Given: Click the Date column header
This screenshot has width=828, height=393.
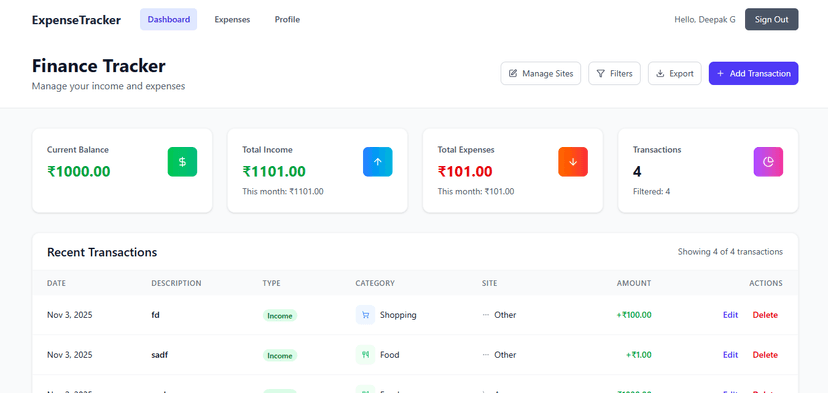Looking at the screenshot, I should pos(57,283).
